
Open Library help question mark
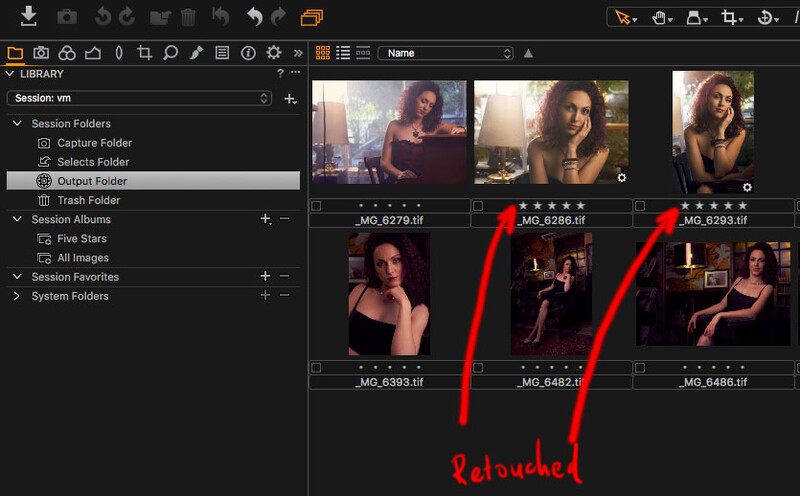click(x=280, y=73)
